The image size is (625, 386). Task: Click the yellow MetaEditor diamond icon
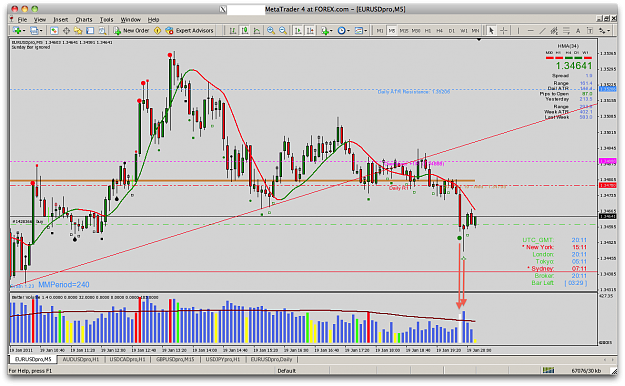[157, 30]
